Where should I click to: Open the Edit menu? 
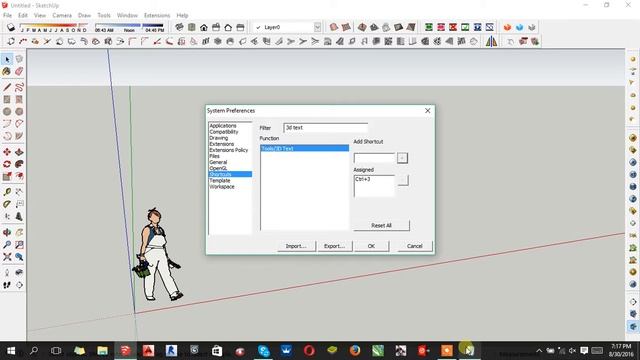pyautogui.click(x=23, y=16)
